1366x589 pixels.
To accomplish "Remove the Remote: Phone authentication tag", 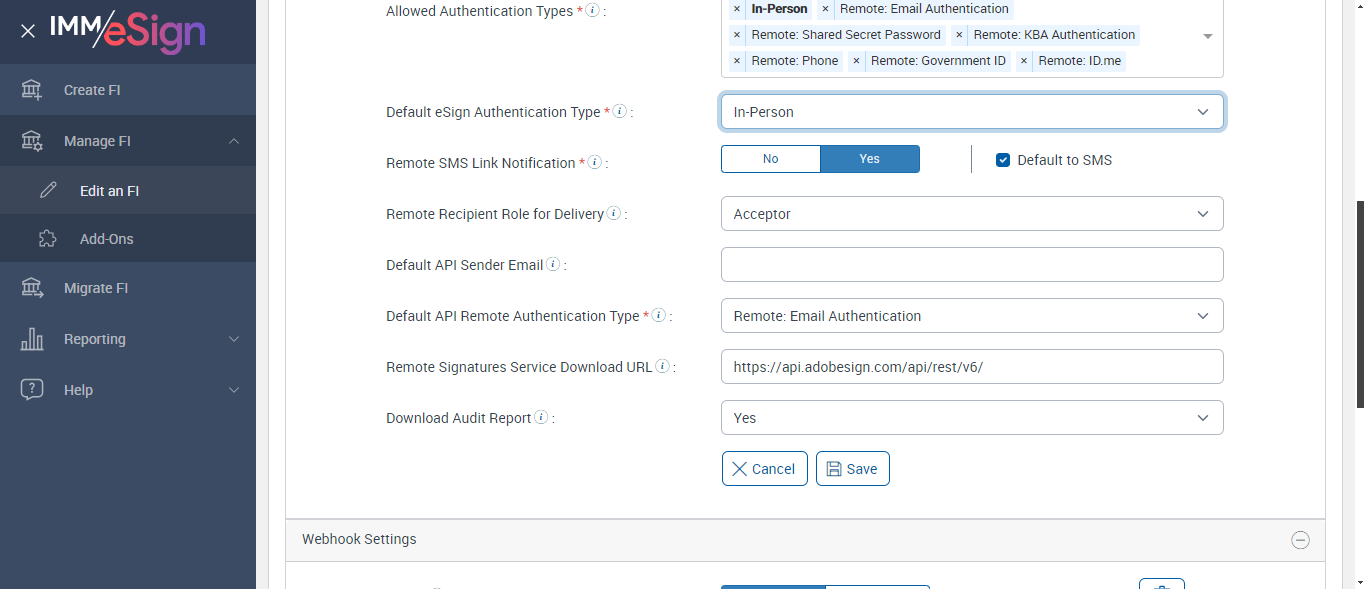I will pyautogui.click(x=737, y=61).
